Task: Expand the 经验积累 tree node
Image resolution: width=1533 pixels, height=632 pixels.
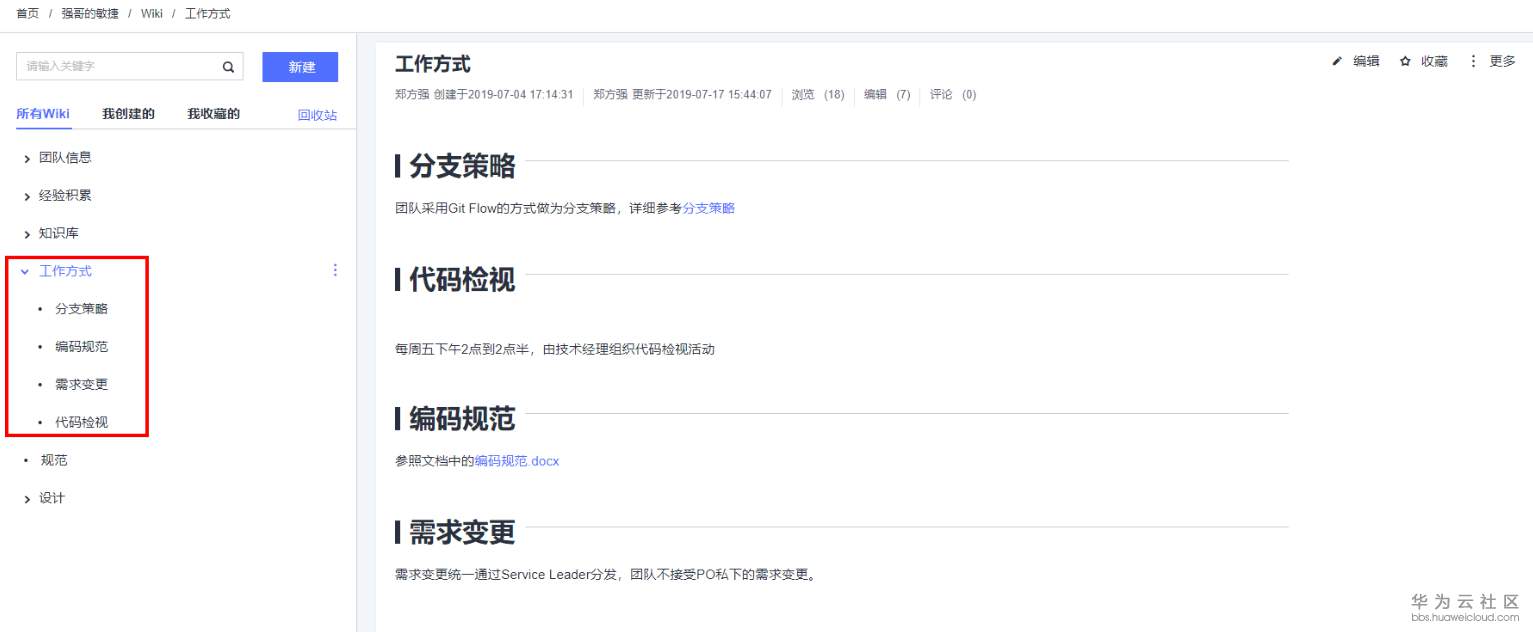Action: point(26,195)
